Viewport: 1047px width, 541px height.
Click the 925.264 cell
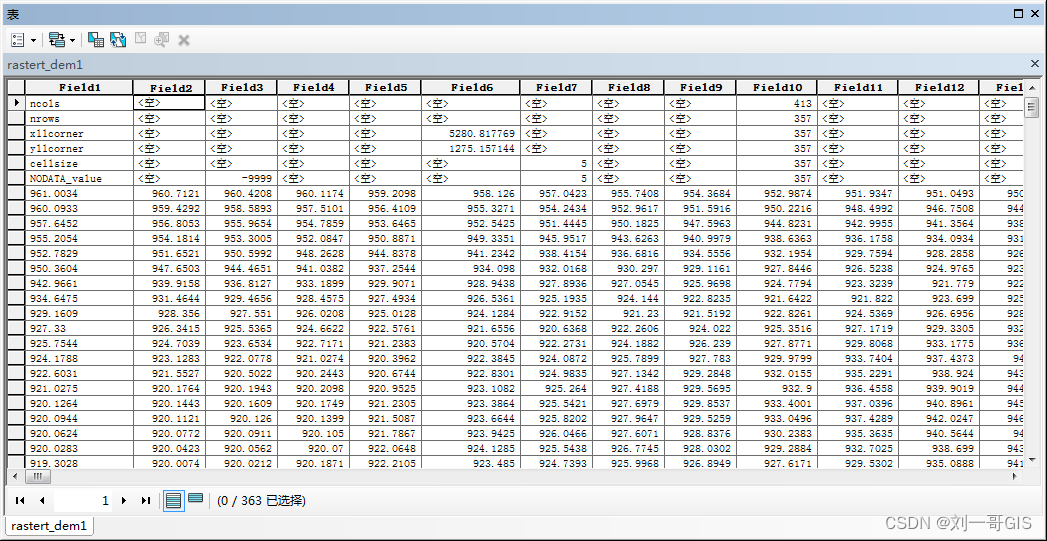(556, 389)
